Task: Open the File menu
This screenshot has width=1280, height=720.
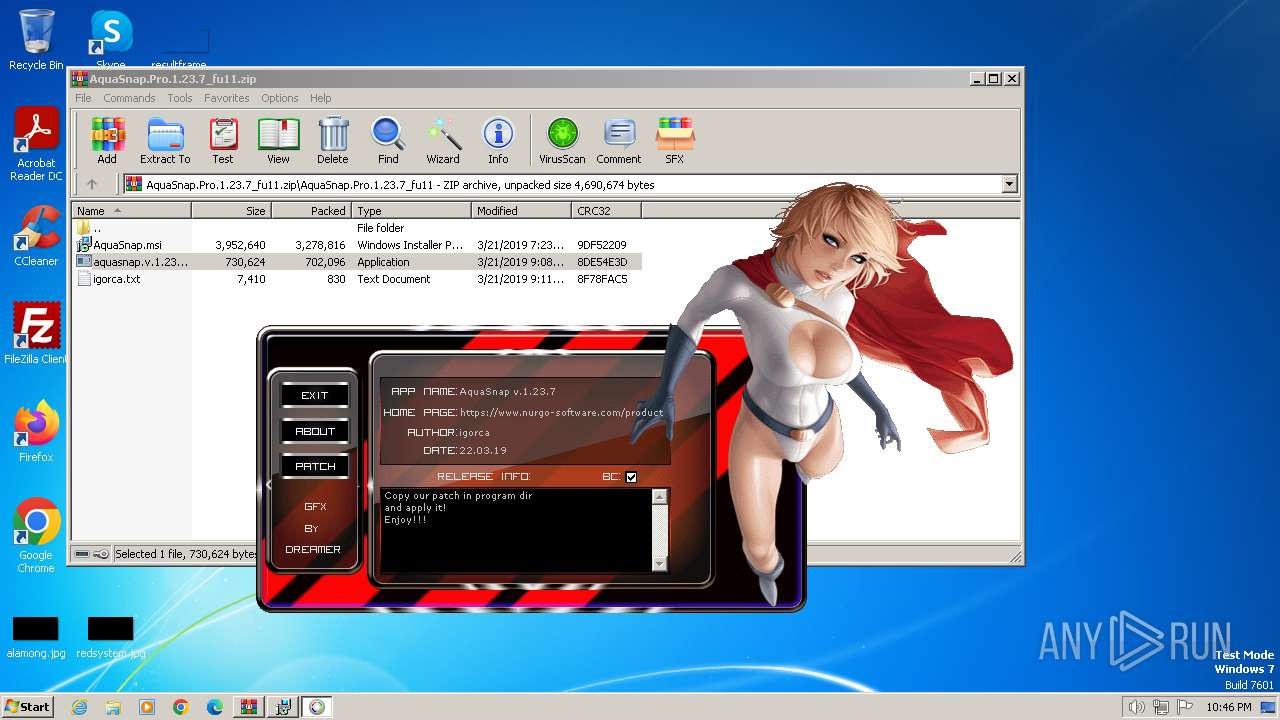Action: (x=83, y=98)
